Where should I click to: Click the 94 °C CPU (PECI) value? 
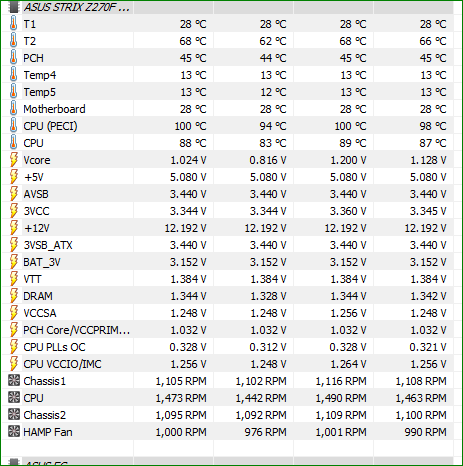pyautogui.click(x=273, y=126)
